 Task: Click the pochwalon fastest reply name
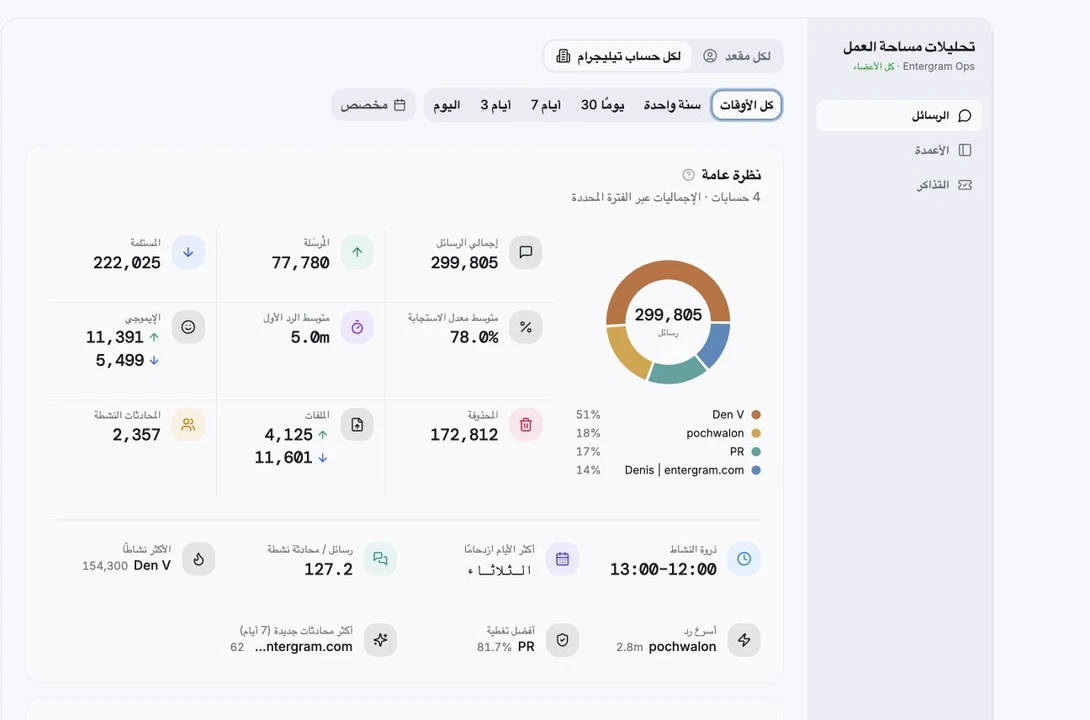pos(682,647)
